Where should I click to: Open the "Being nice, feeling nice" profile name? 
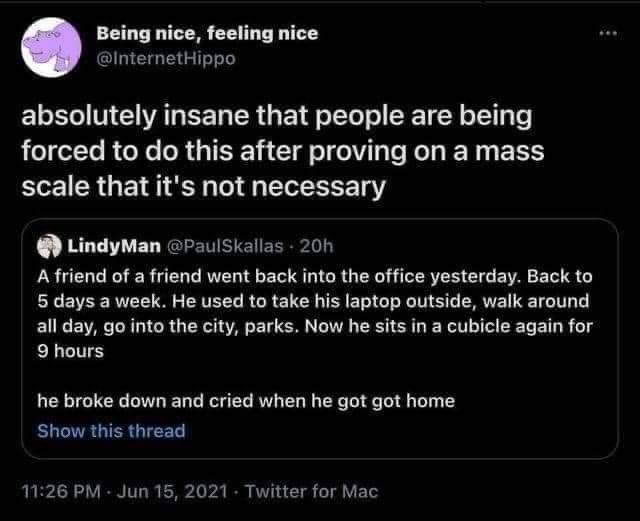click(x=207, y=33)
